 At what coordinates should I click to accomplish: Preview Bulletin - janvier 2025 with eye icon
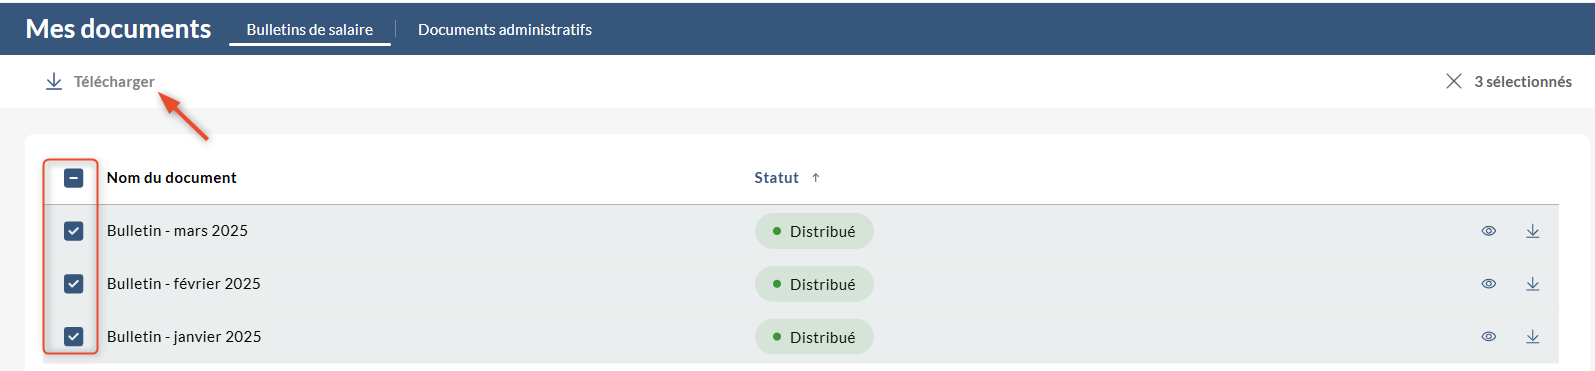(x=1489, y=337)
